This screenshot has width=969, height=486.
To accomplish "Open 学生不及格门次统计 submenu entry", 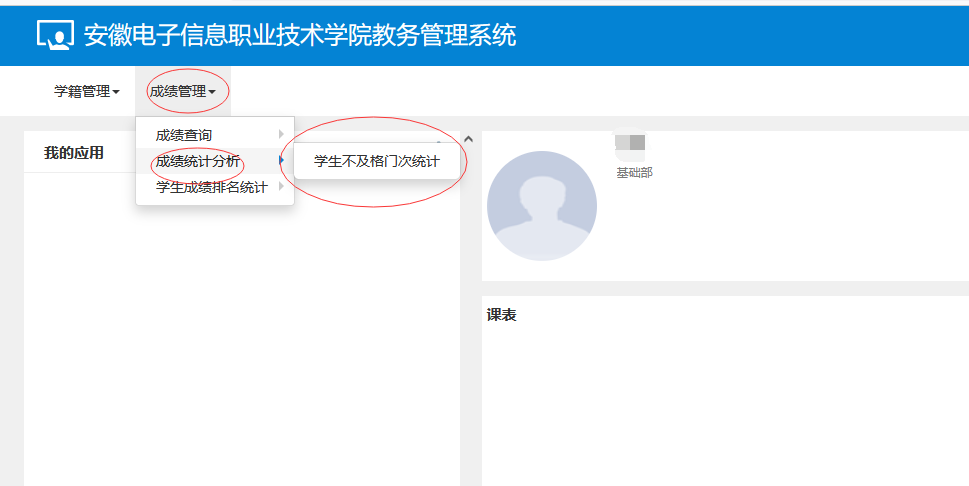I will pyautogui.click(x=376, y=161).
